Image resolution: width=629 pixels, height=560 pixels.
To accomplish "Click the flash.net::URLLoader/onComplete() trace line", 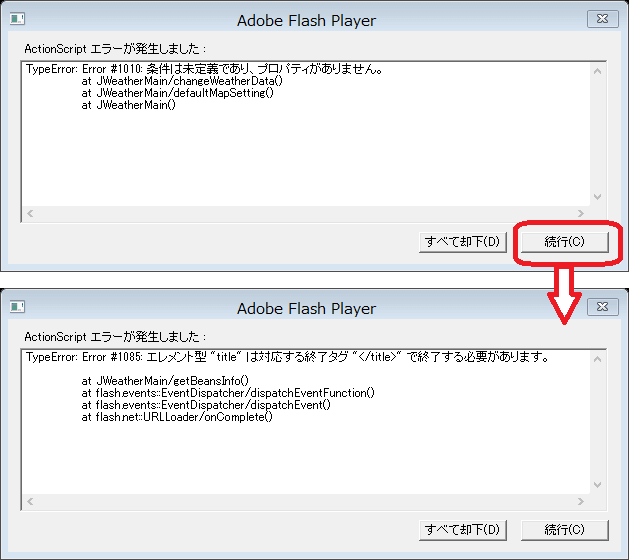I will [x=177, y=417].
